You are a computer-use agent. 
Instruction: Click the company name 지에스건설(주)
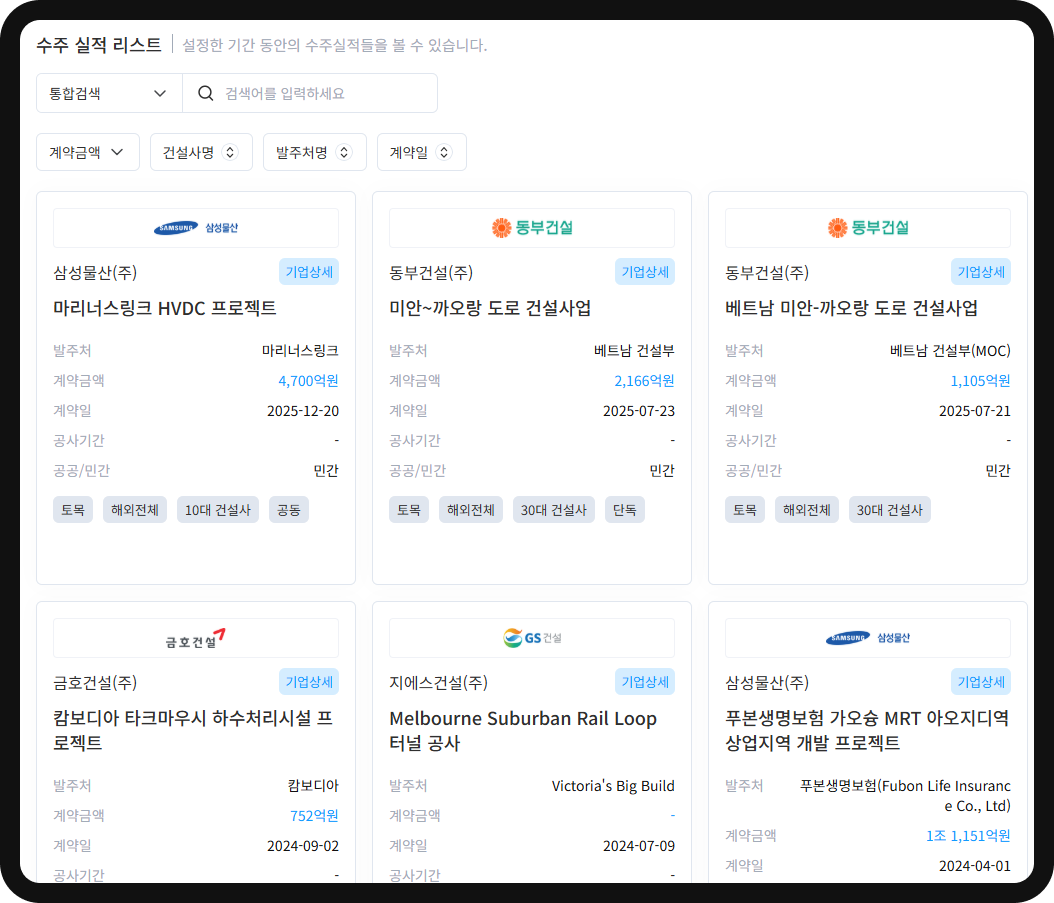click(439, 682)
